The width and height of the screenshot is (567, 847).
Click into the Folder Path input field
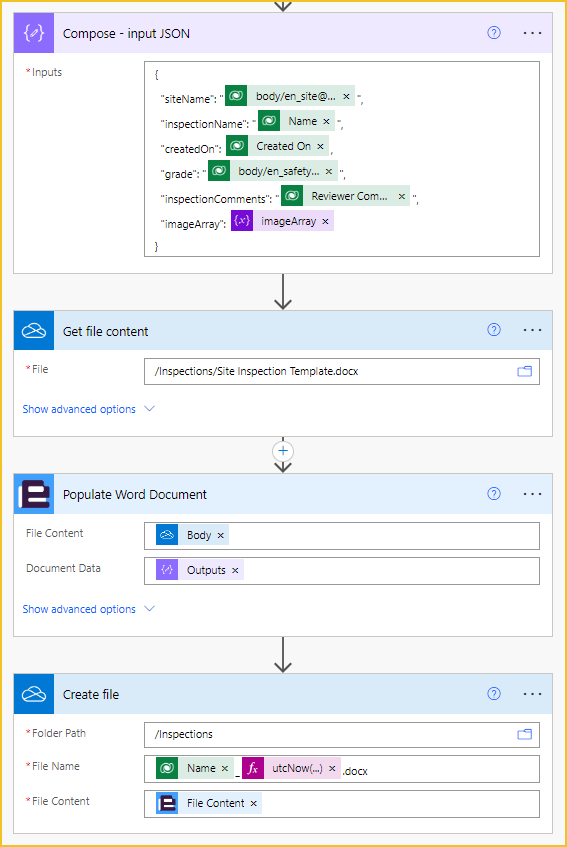tap(342, 735)
